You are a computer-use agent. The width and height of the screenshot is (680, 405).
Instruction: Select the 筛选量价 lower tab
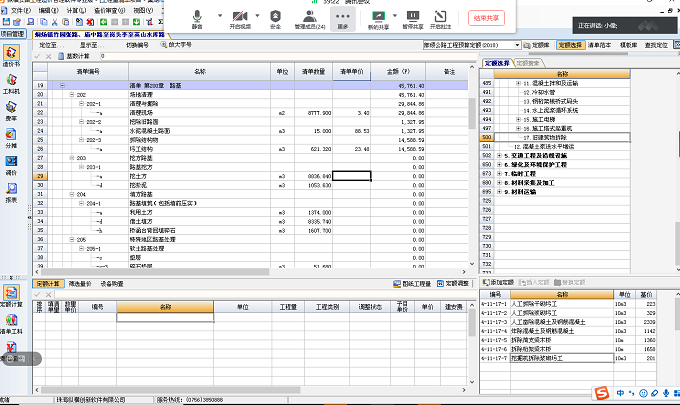click(80, 284)
